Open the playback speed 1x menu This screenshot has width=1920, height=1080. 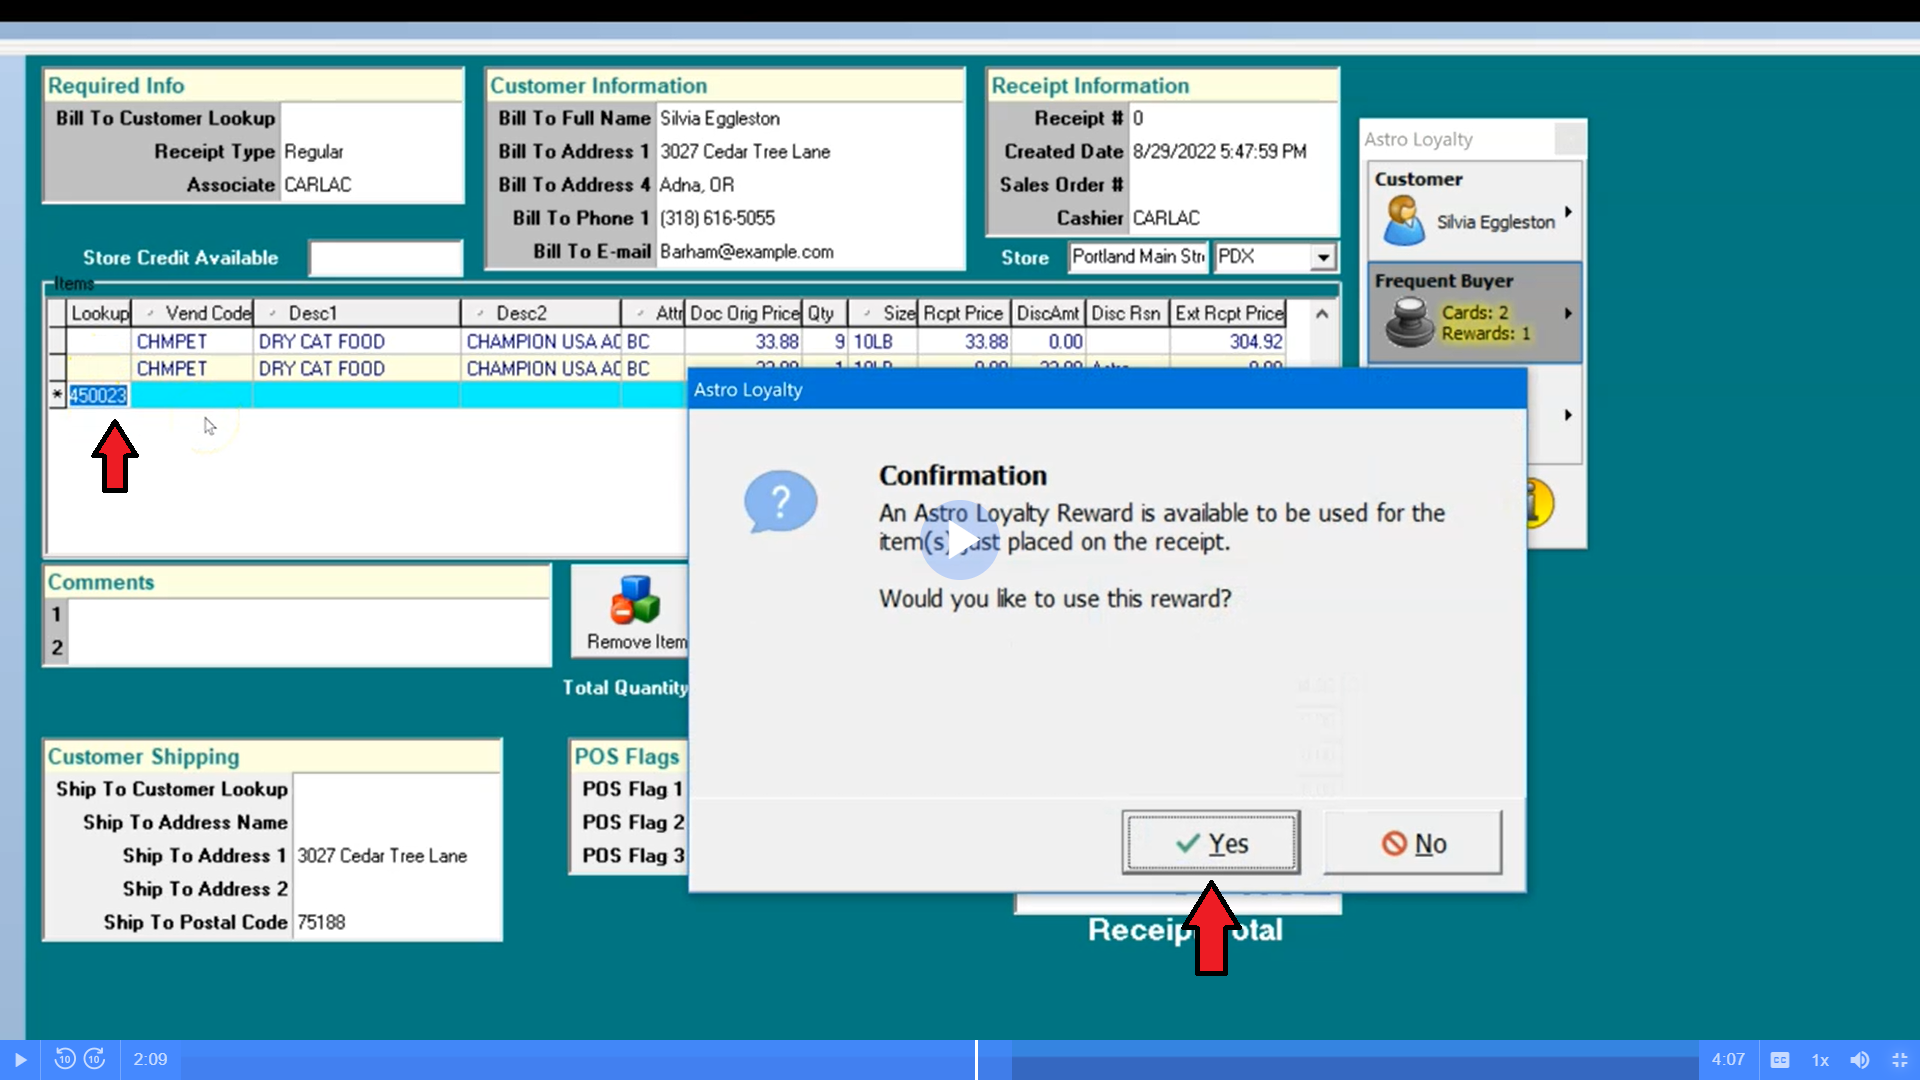click(x=1820, y=1059)
